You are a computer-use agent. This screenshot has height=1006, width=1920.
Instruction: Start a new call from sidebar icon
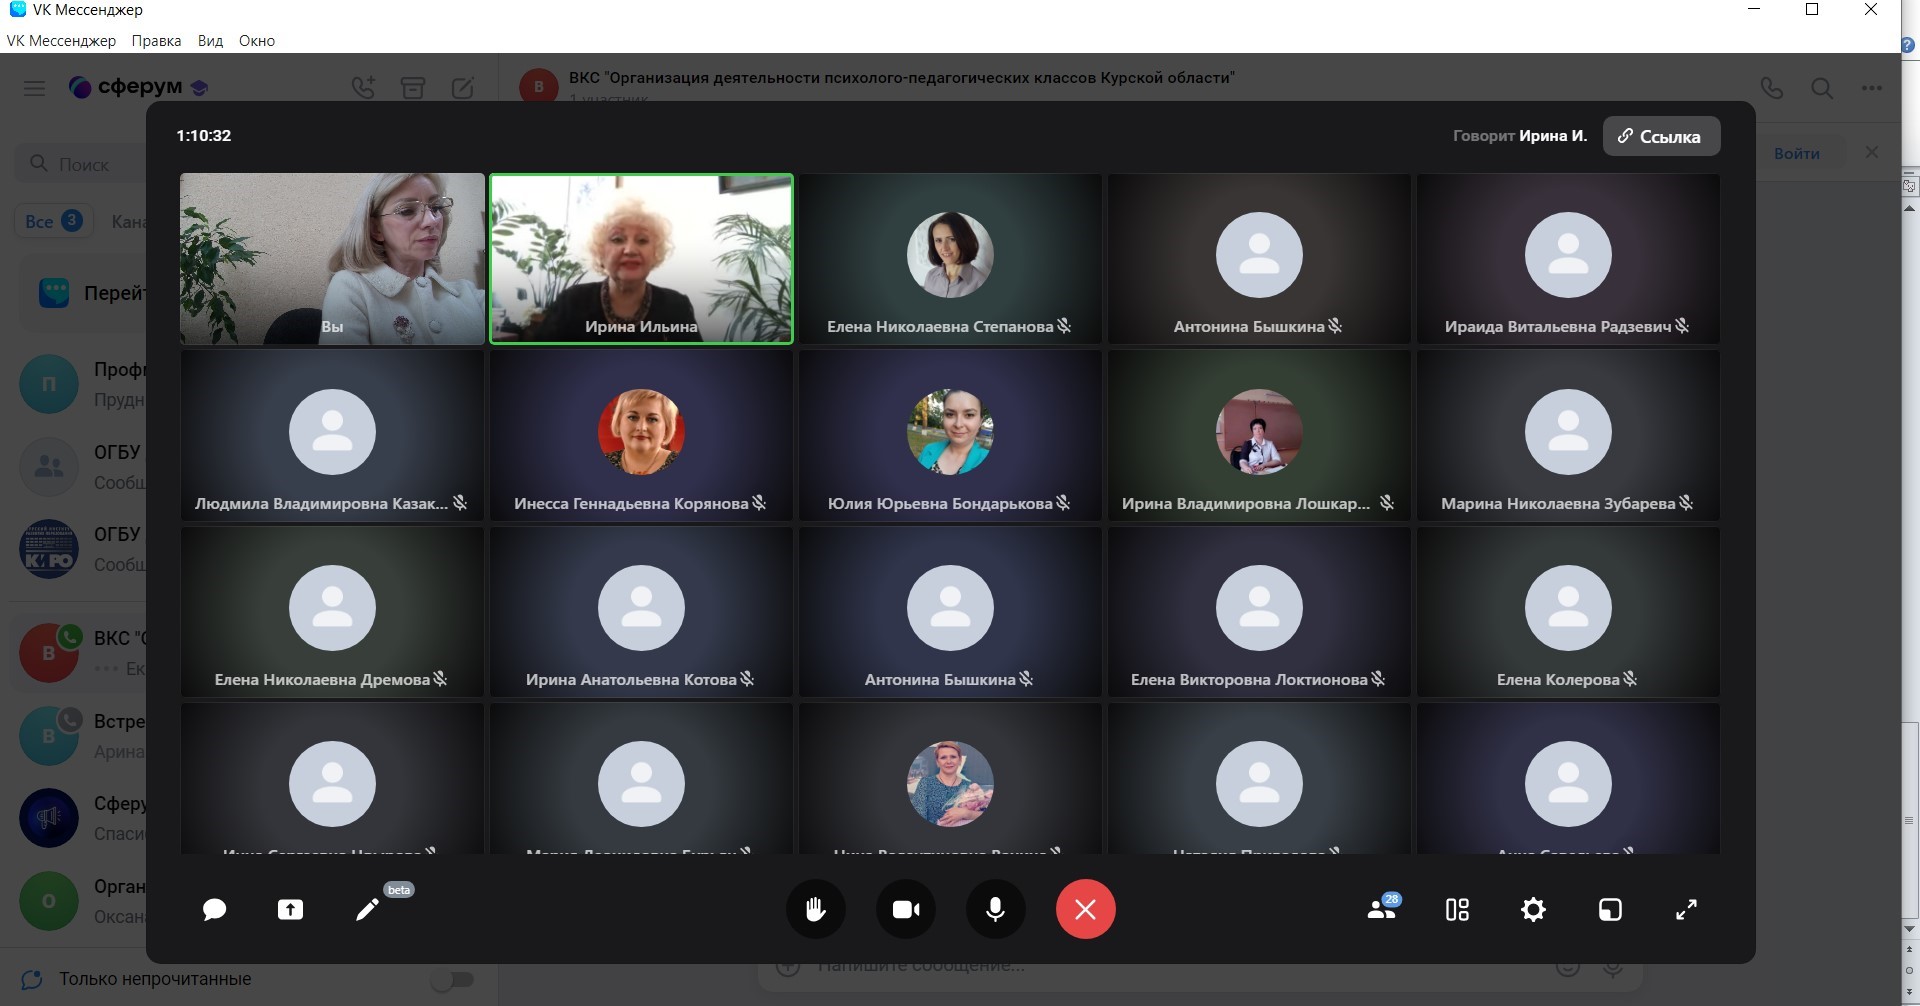363,88
